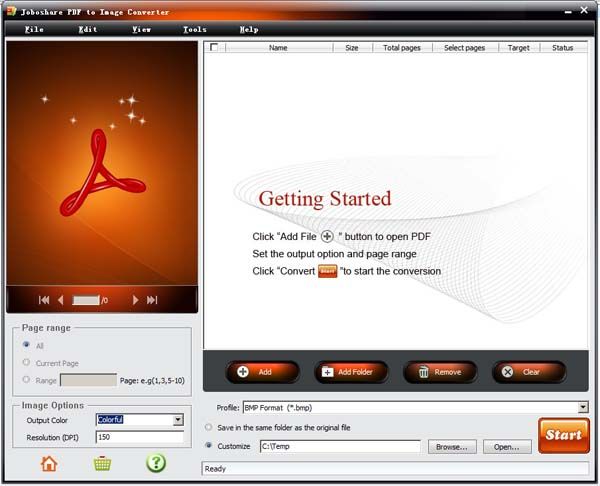Choose Save in the same folder option

click(208, 428)
